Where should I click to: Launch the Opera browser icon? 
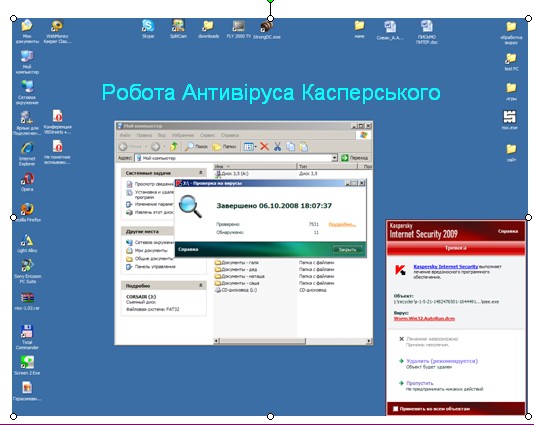[x=27, y=182]
